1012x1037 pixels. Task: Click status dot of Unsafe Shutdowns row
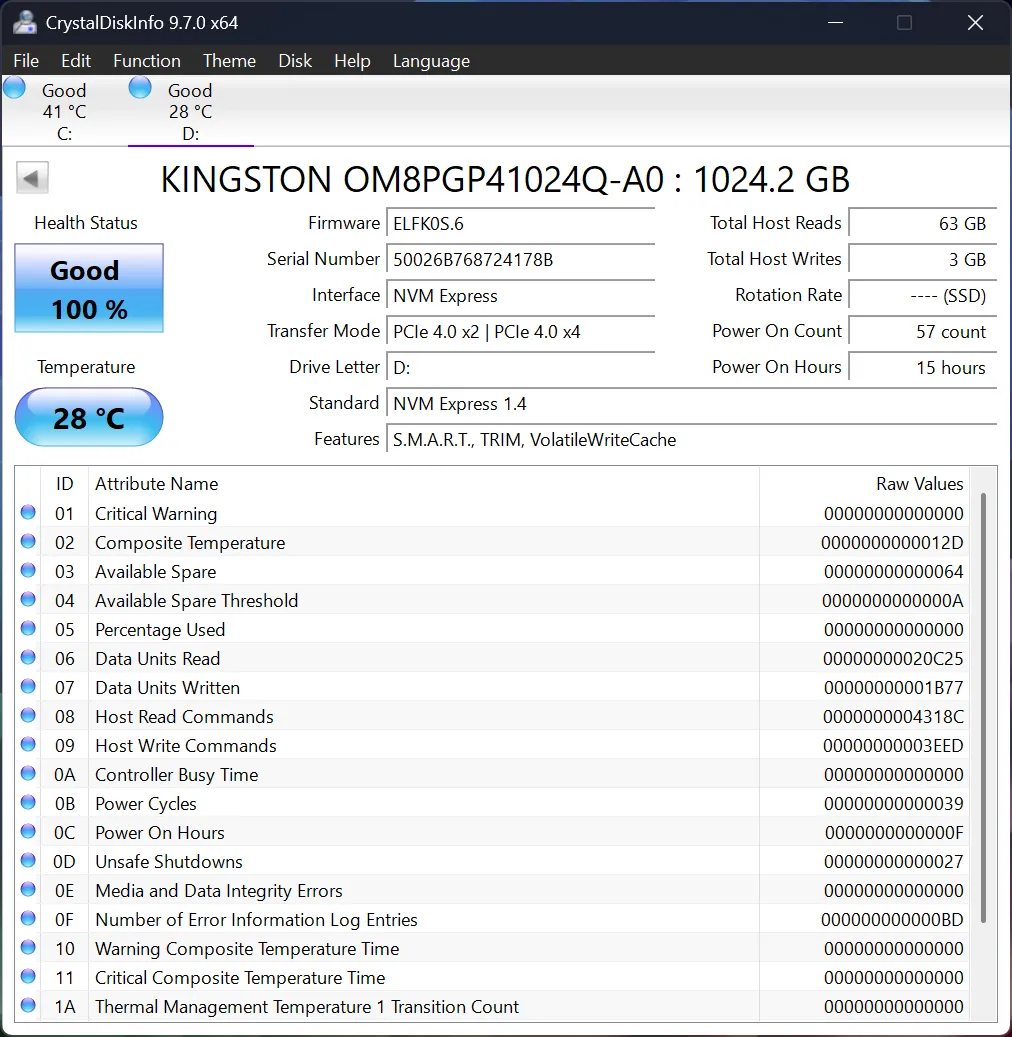28,860
